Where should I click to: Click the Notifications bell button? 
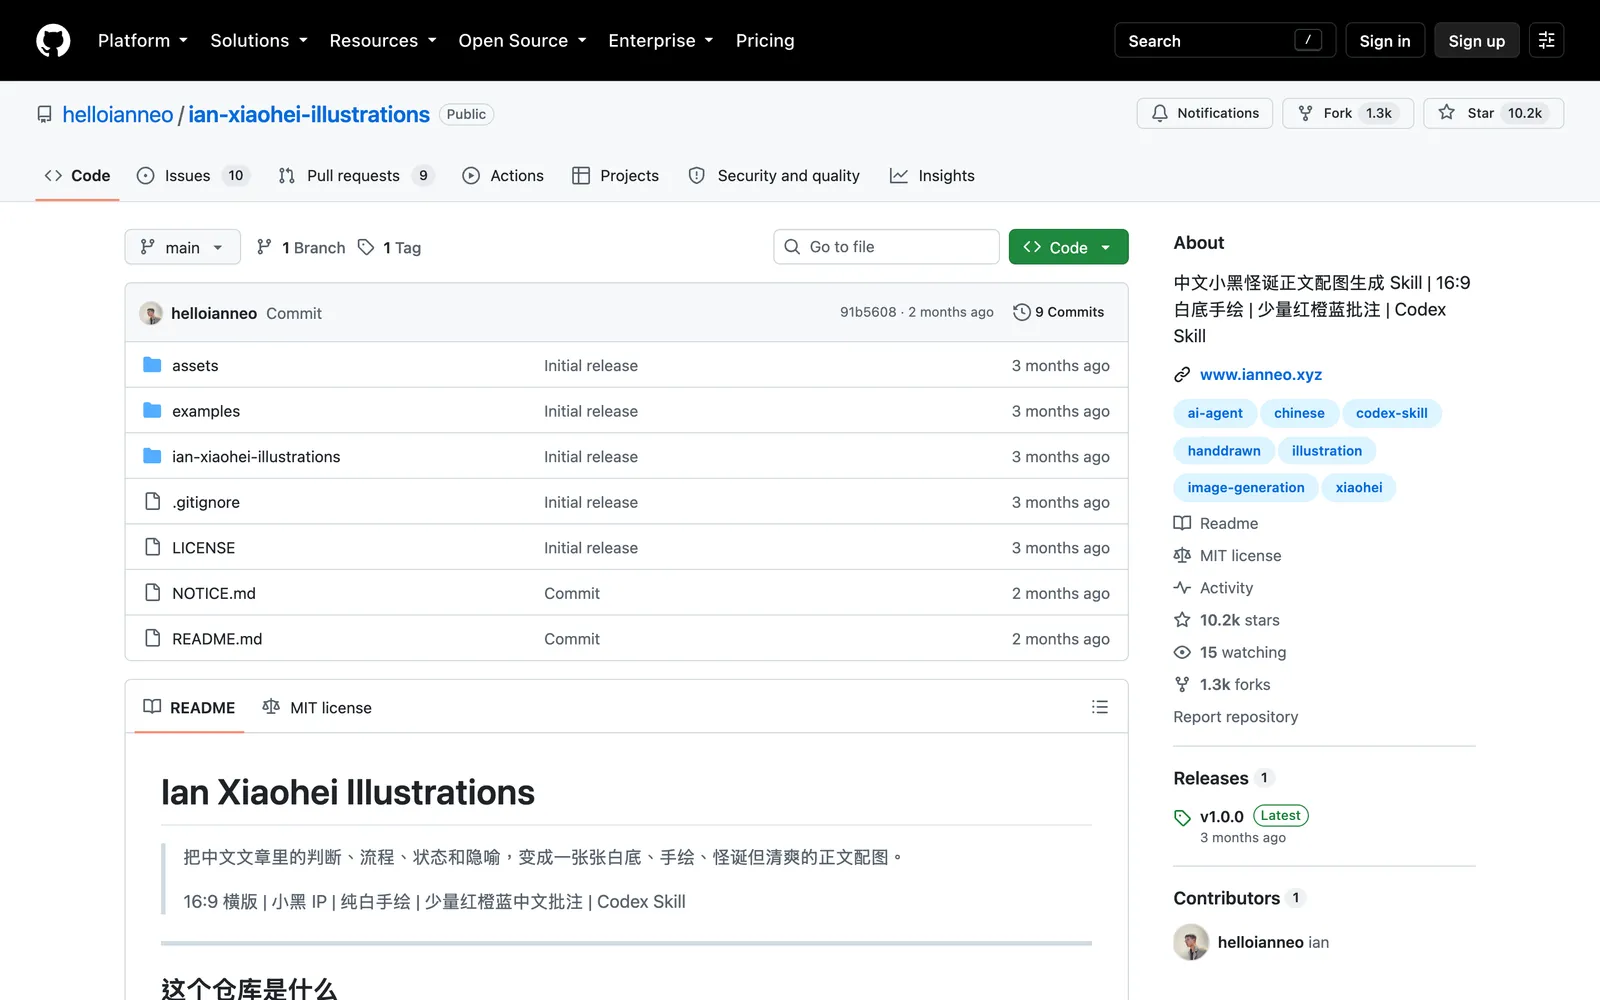click(1204, 113)
